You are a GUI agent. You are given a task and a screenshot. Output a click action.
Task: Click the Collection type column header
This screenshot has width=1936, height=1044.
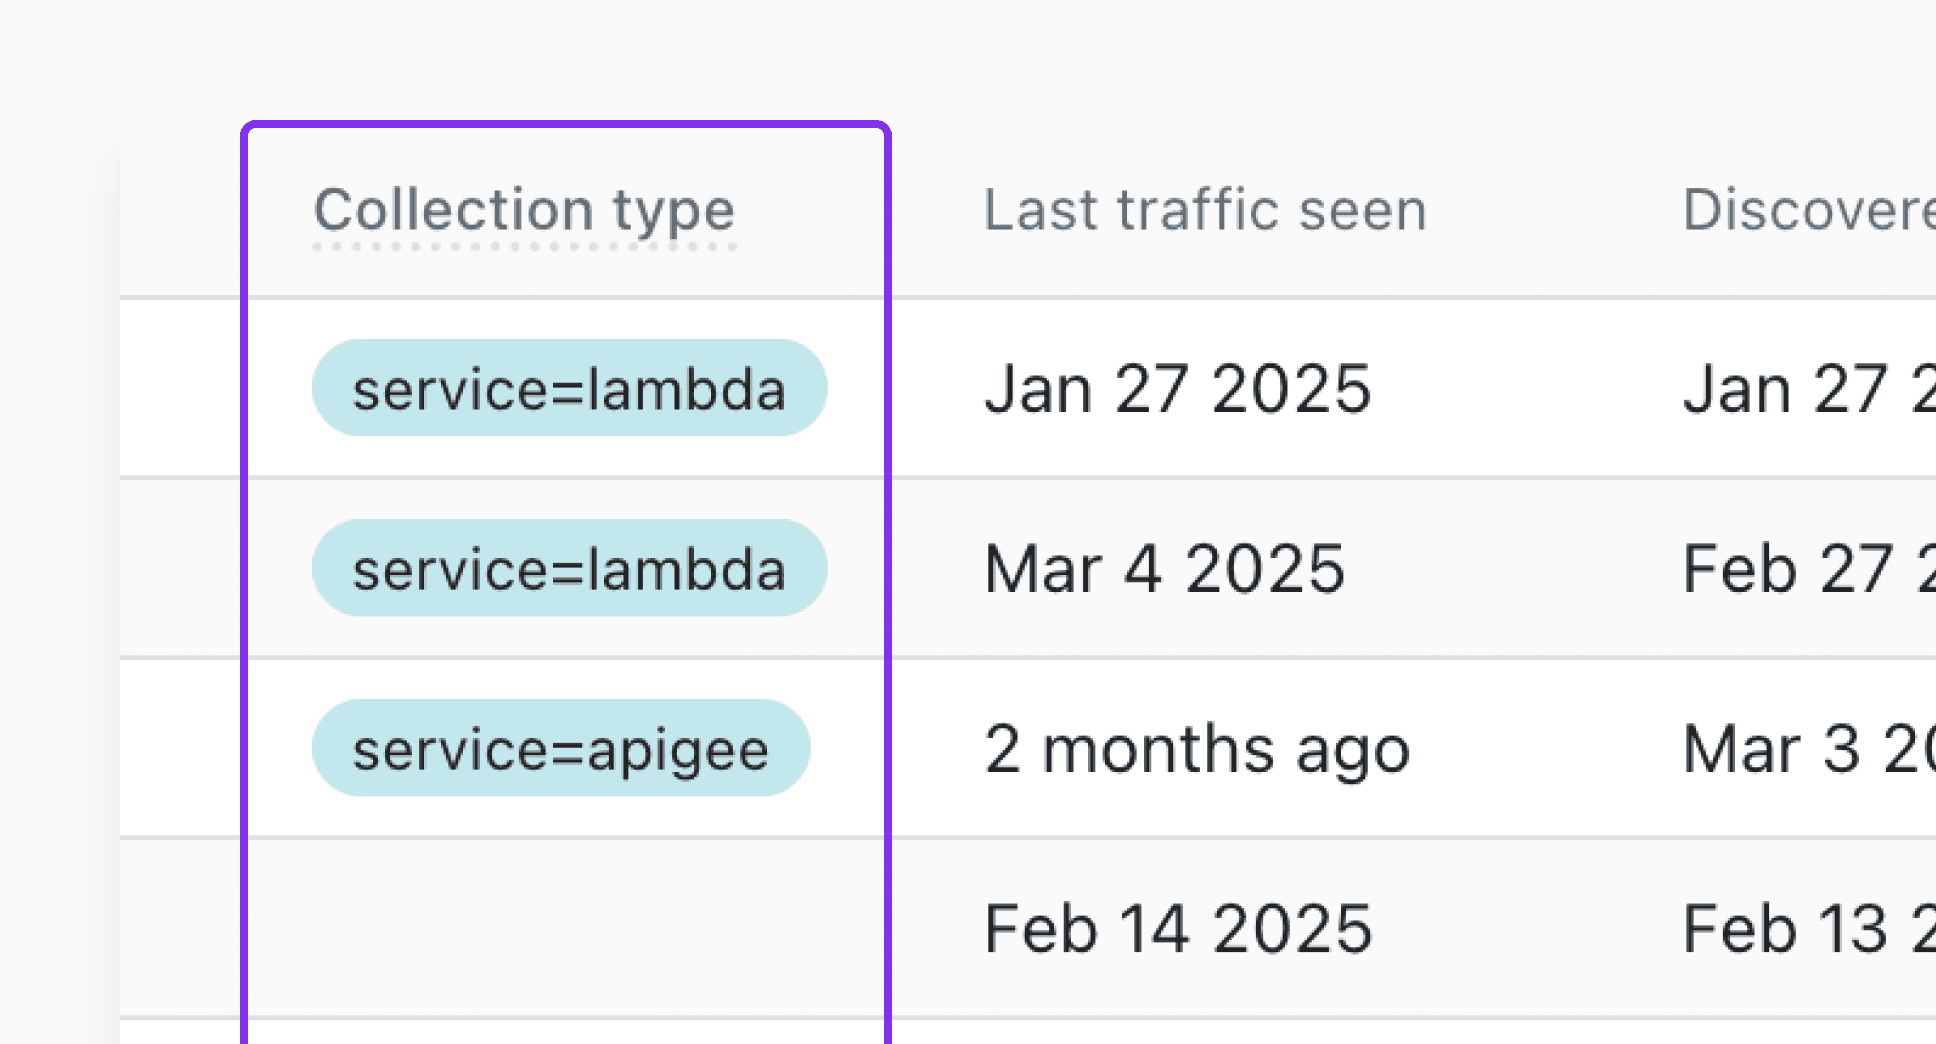524,210
